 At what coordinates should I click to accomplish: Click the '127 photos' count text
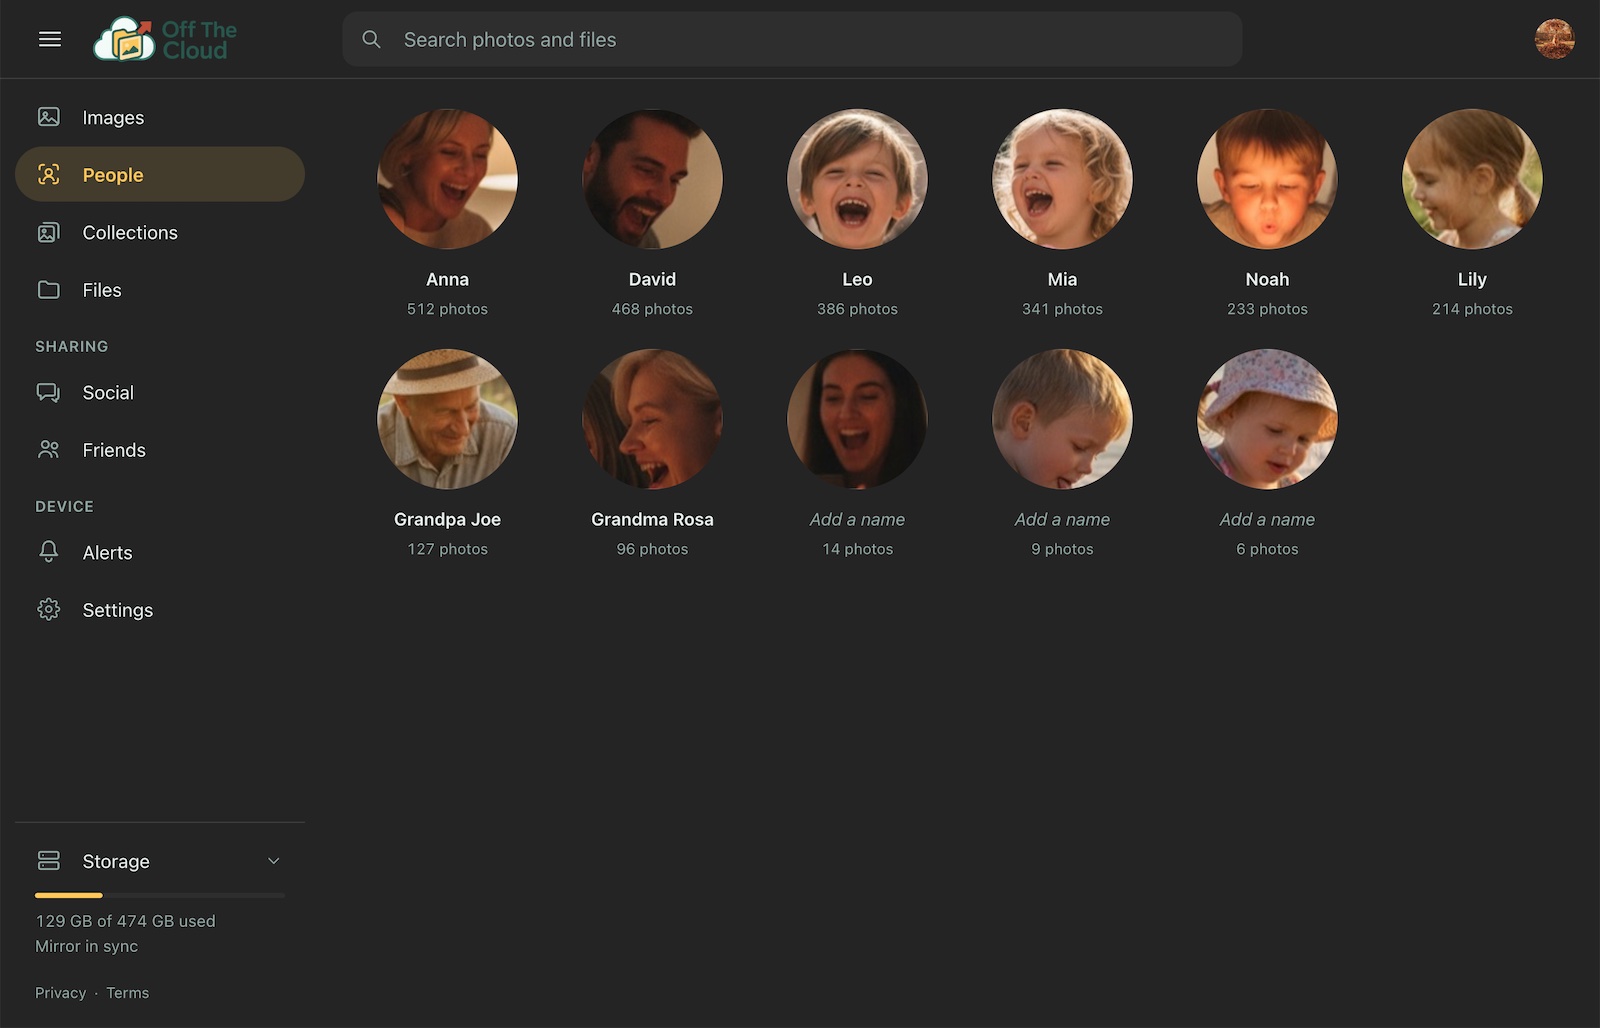[447, 549]
